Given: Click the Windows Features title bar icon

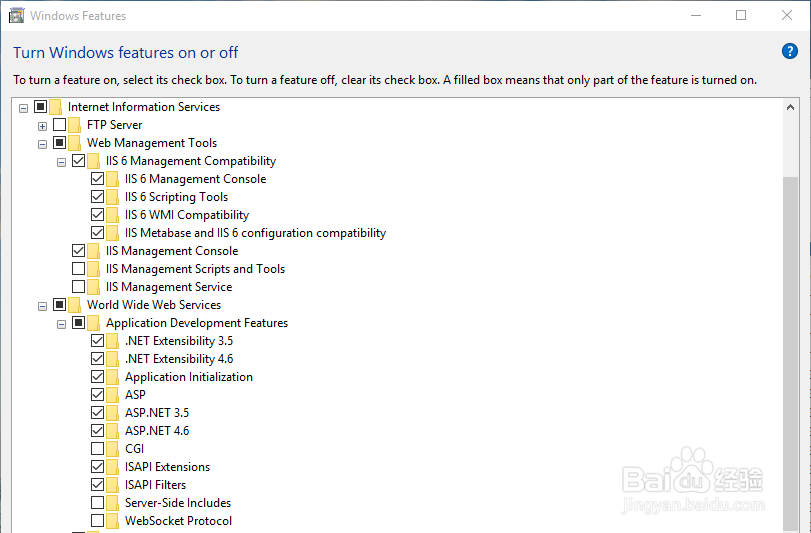Looking at the screenshot, I should point(17,15).
